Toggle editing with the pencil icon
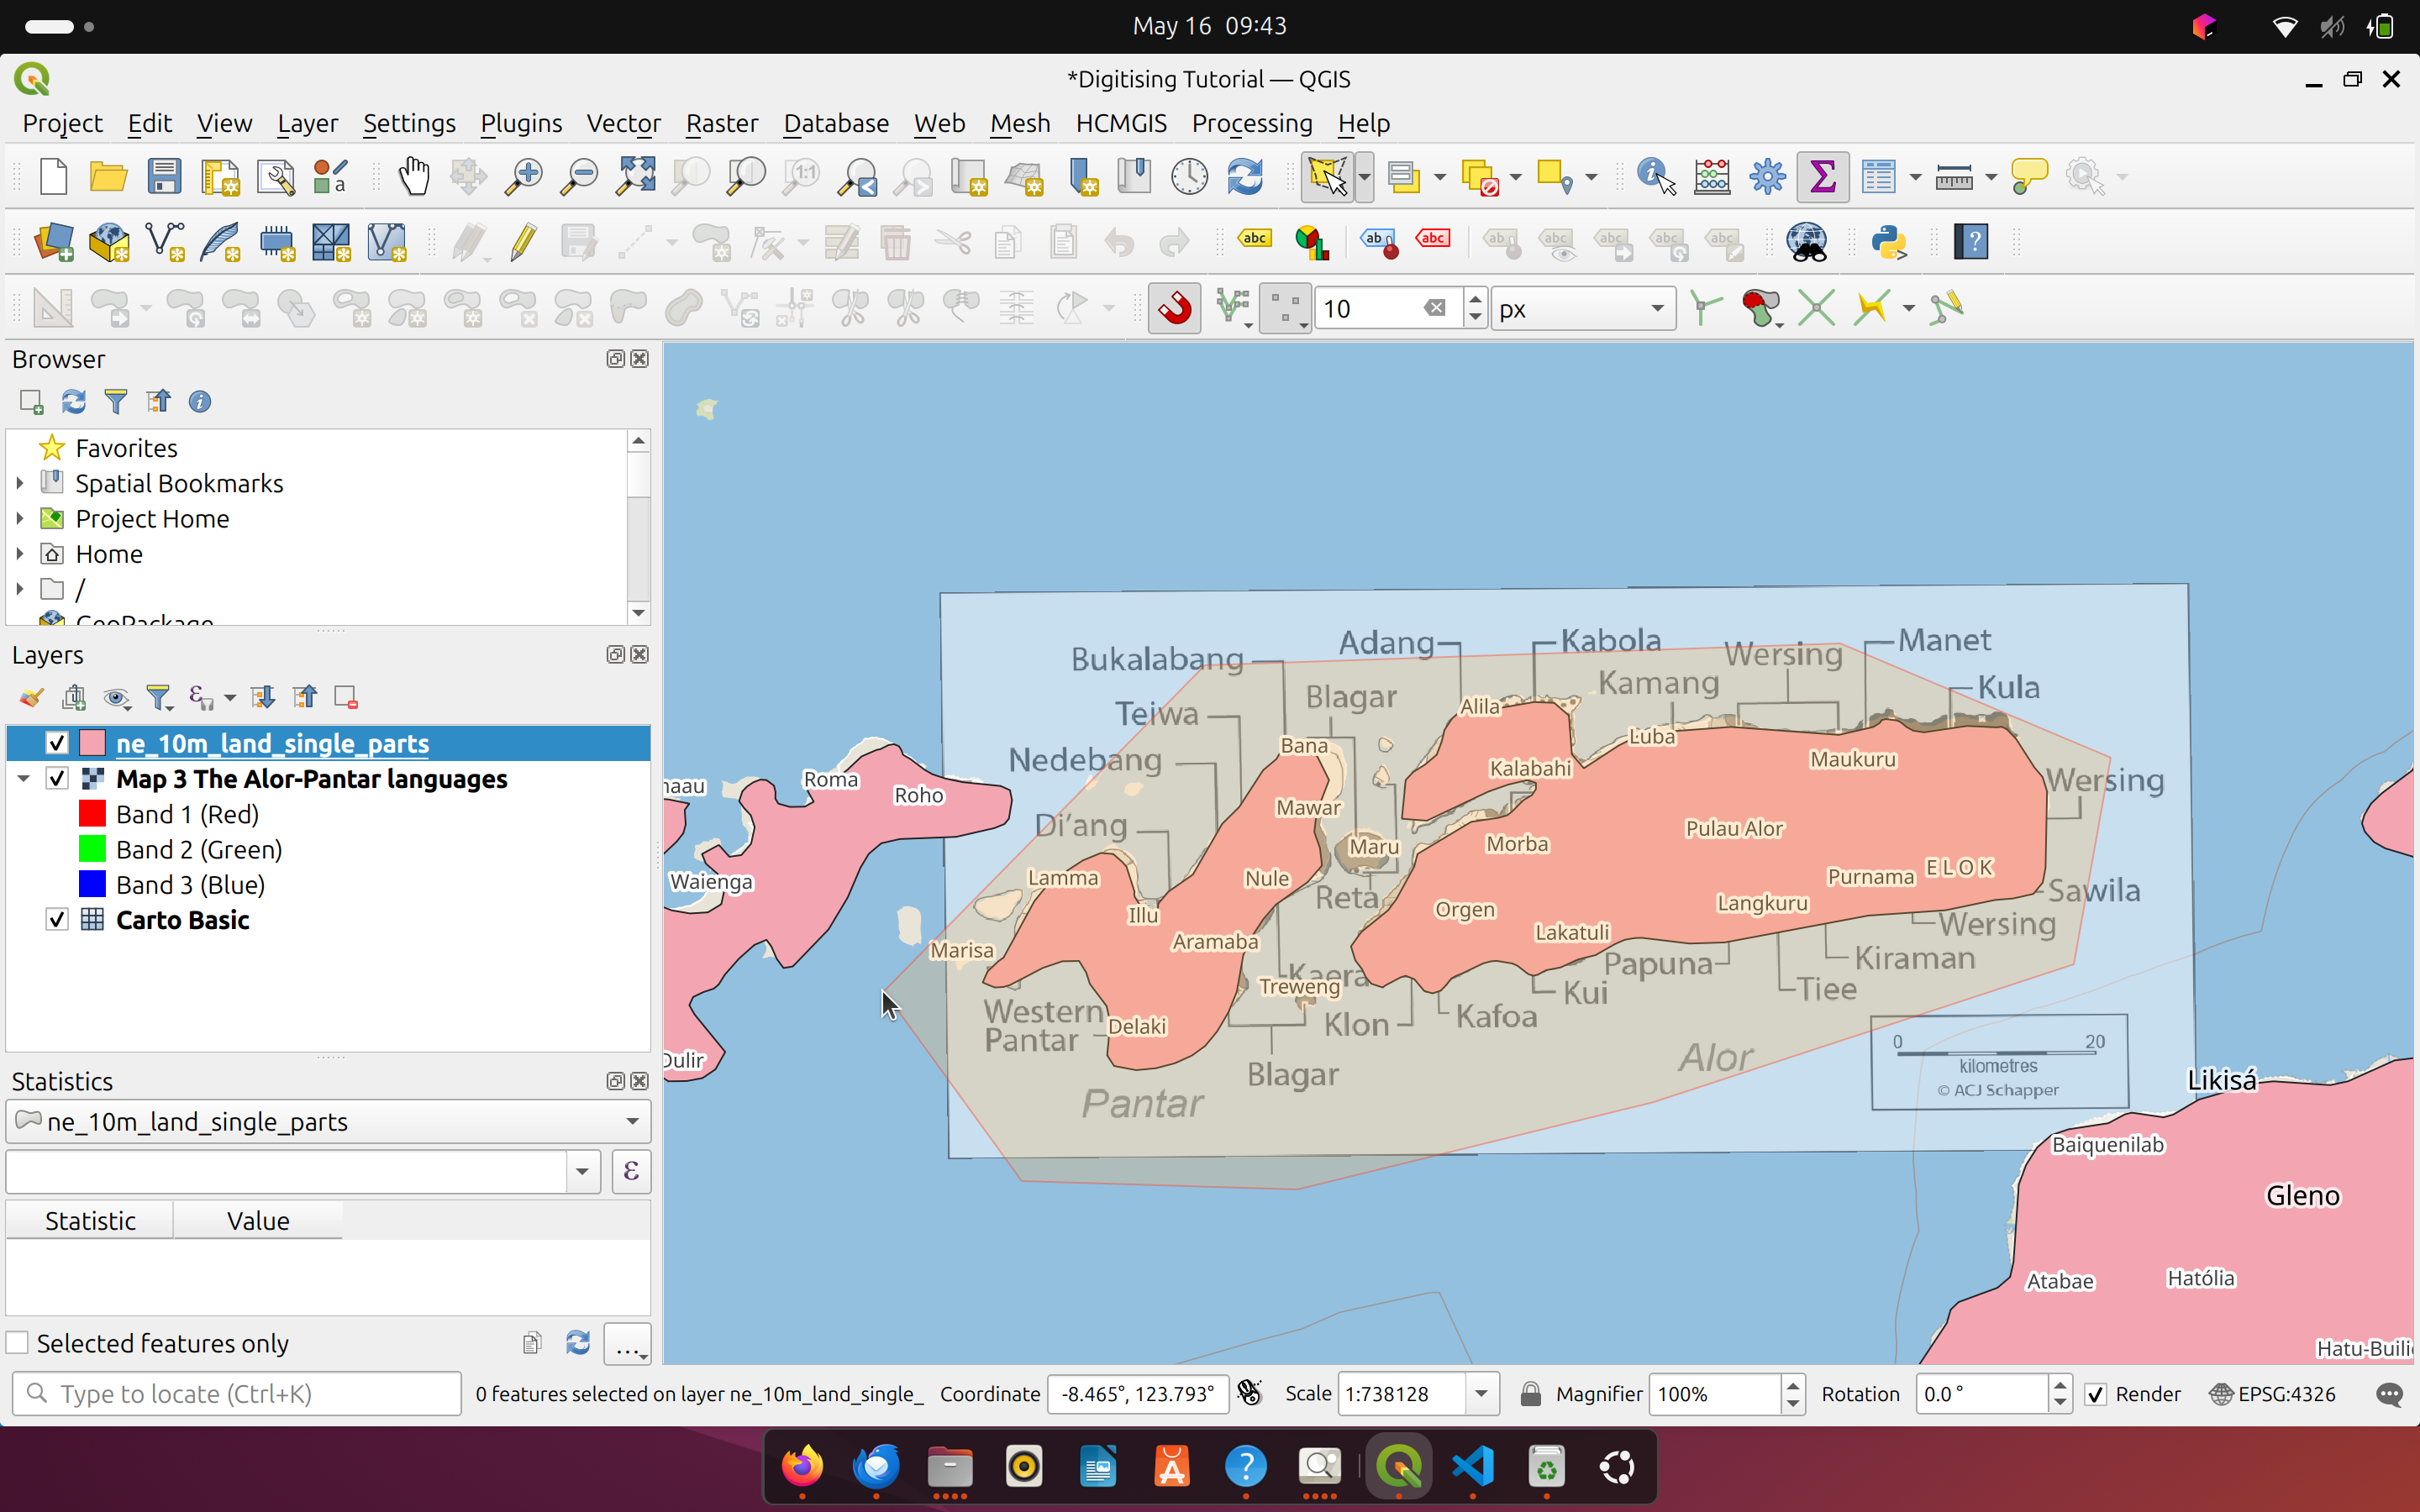 (x=523, y=242)
